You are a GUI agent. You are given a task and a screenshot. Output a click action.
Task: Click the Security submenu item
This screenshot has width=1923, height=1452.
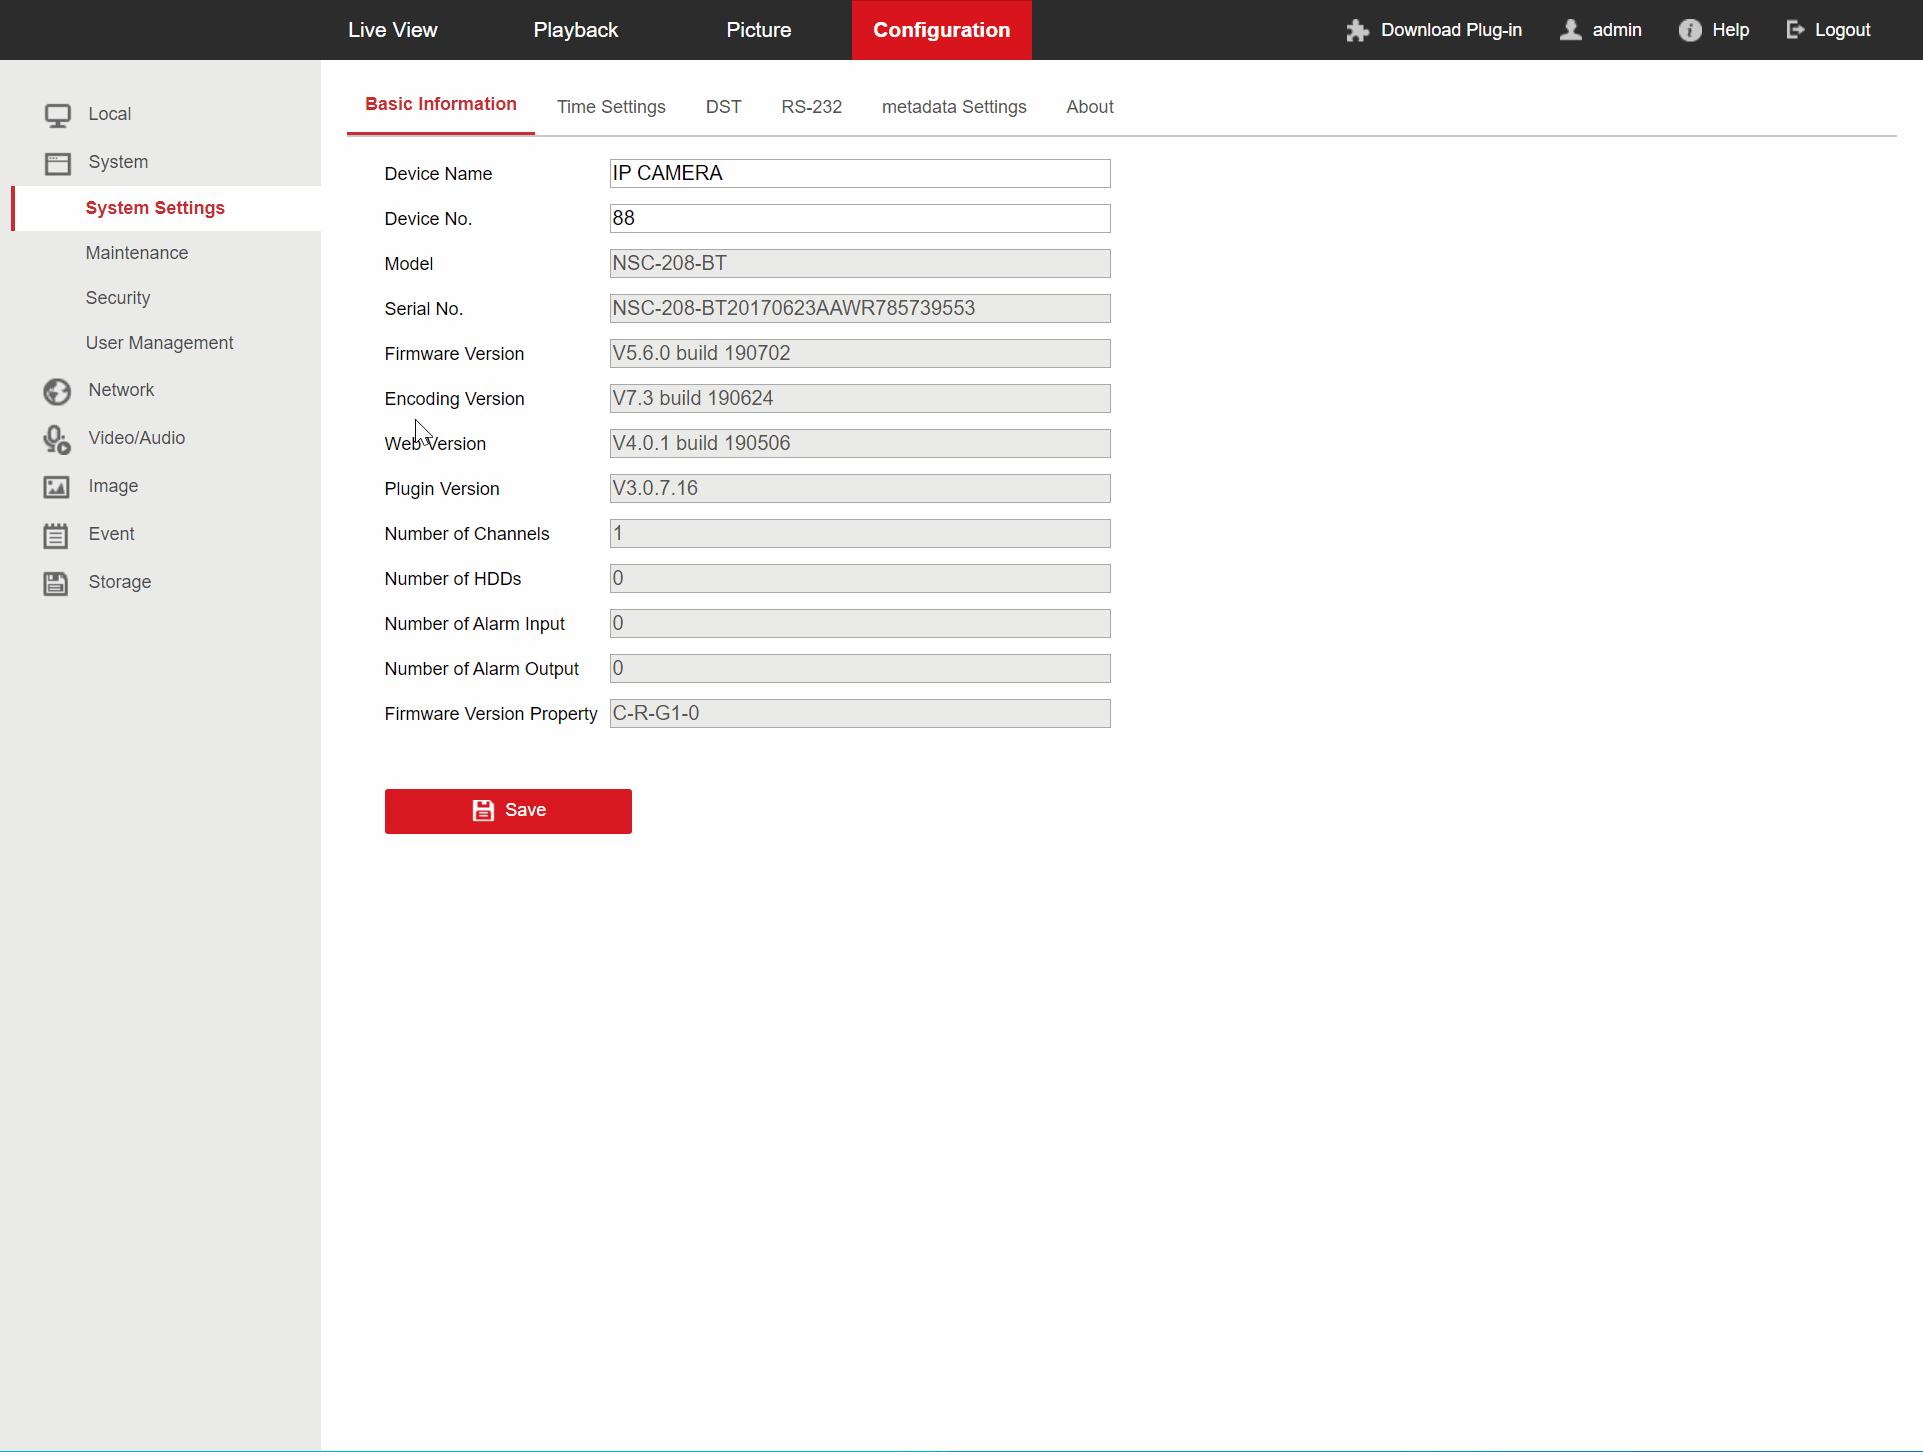click(x=119, y=297)
